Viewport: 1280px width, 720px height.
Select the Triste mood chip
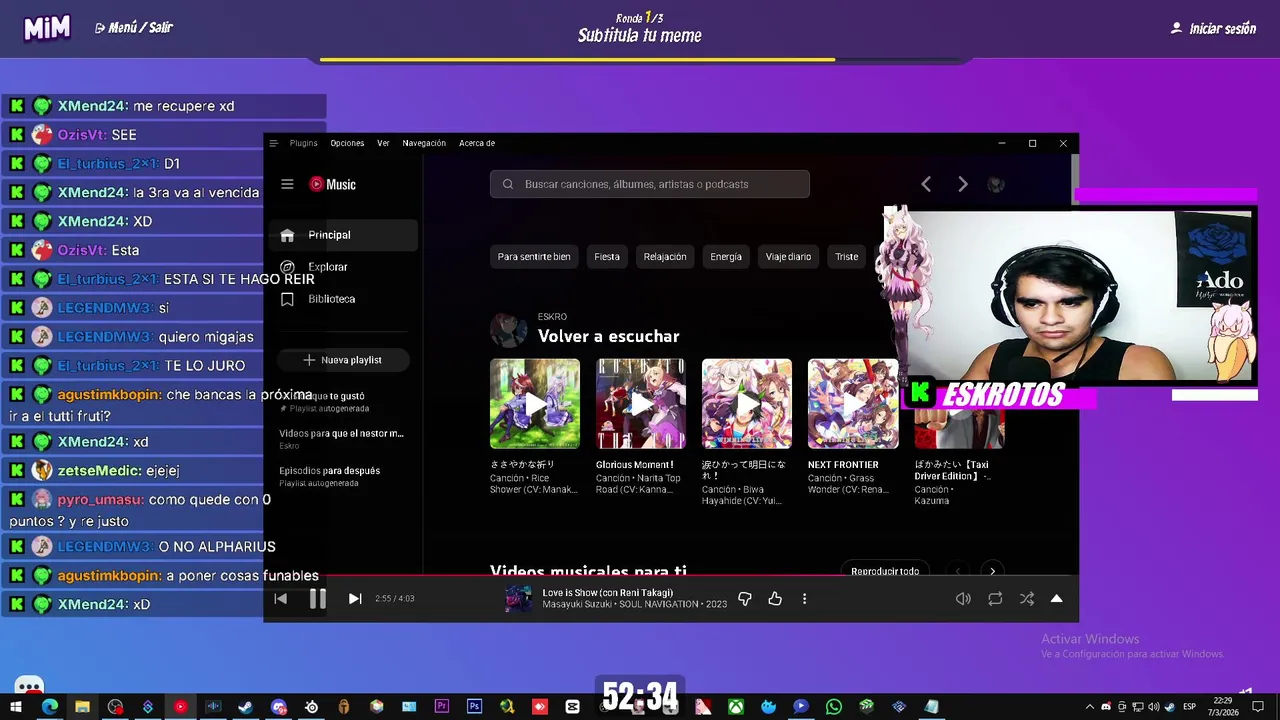(847, 257)
